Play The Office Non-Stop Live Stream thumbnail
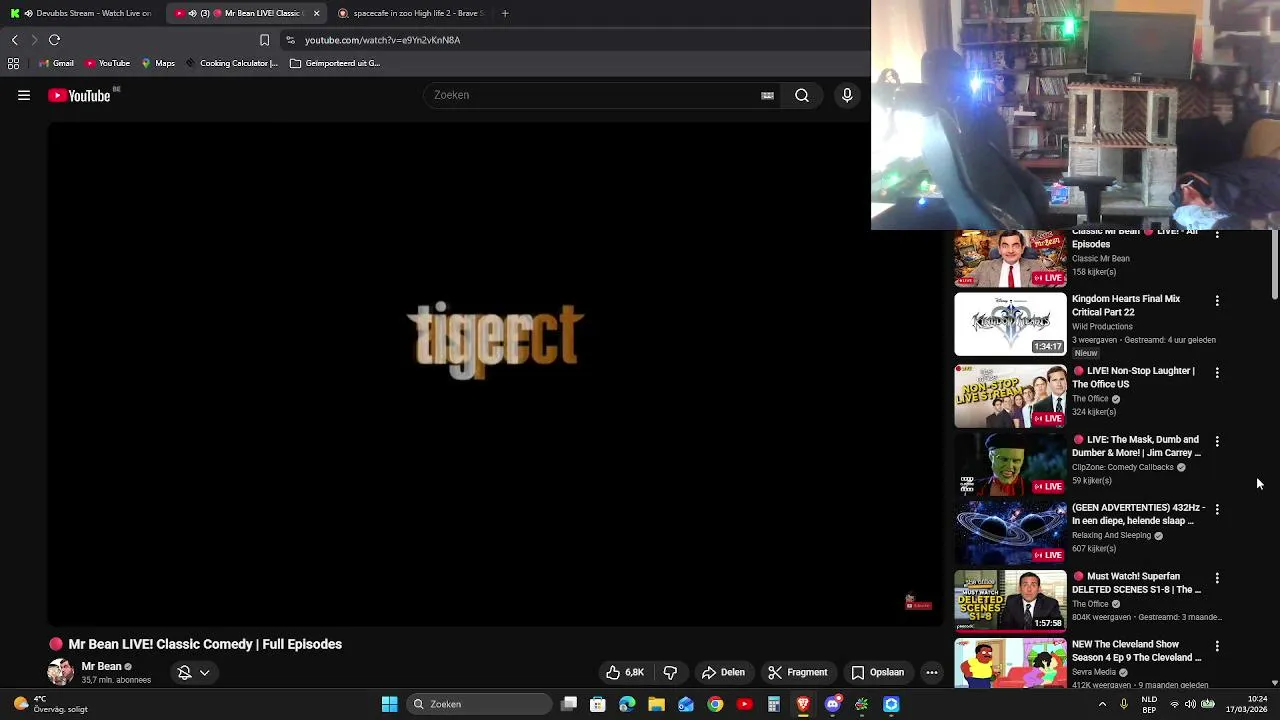The width and height of the screenshot is (1280, 720). click(x=1010, y=396)
